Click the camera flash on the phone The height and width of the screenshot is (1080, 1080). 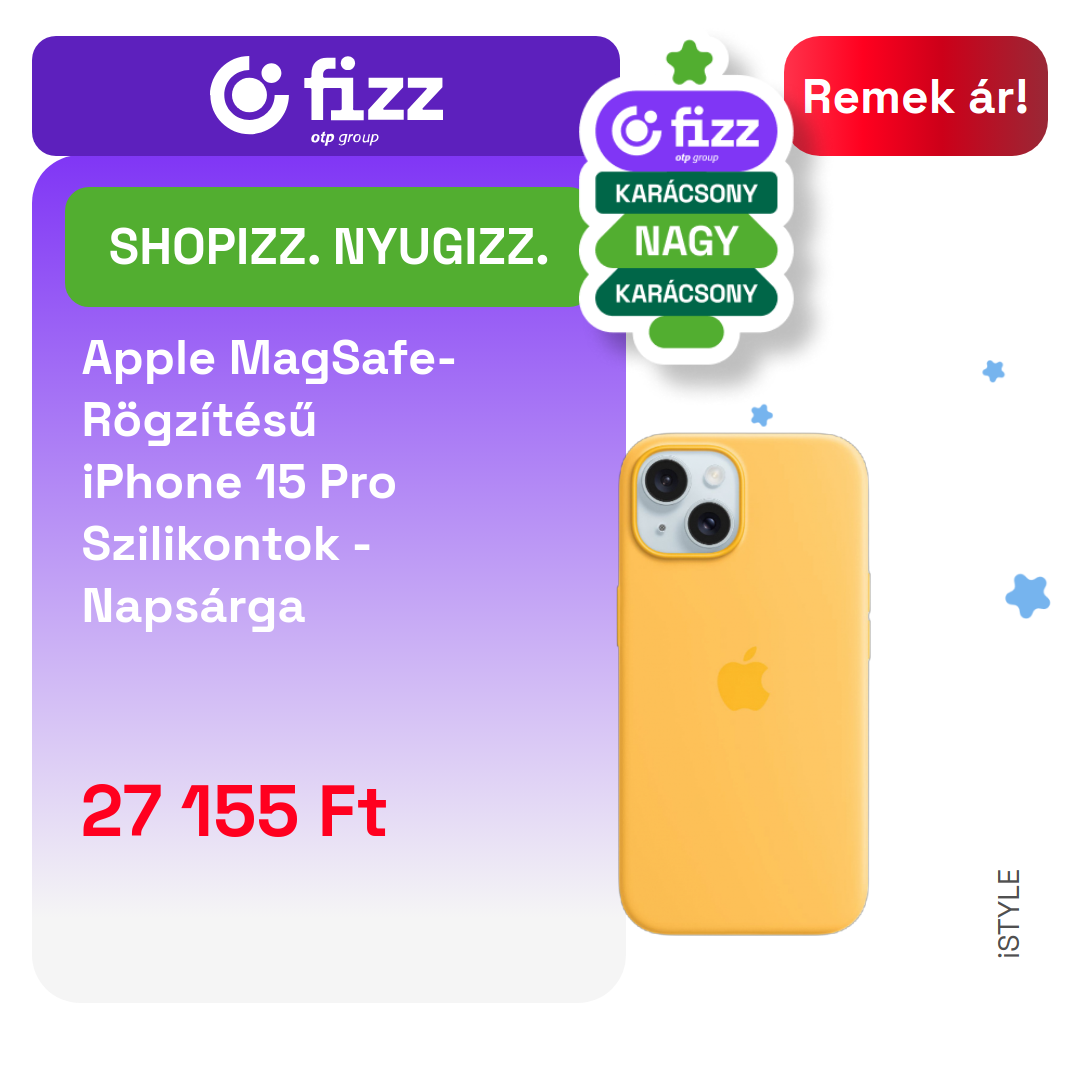714,475
